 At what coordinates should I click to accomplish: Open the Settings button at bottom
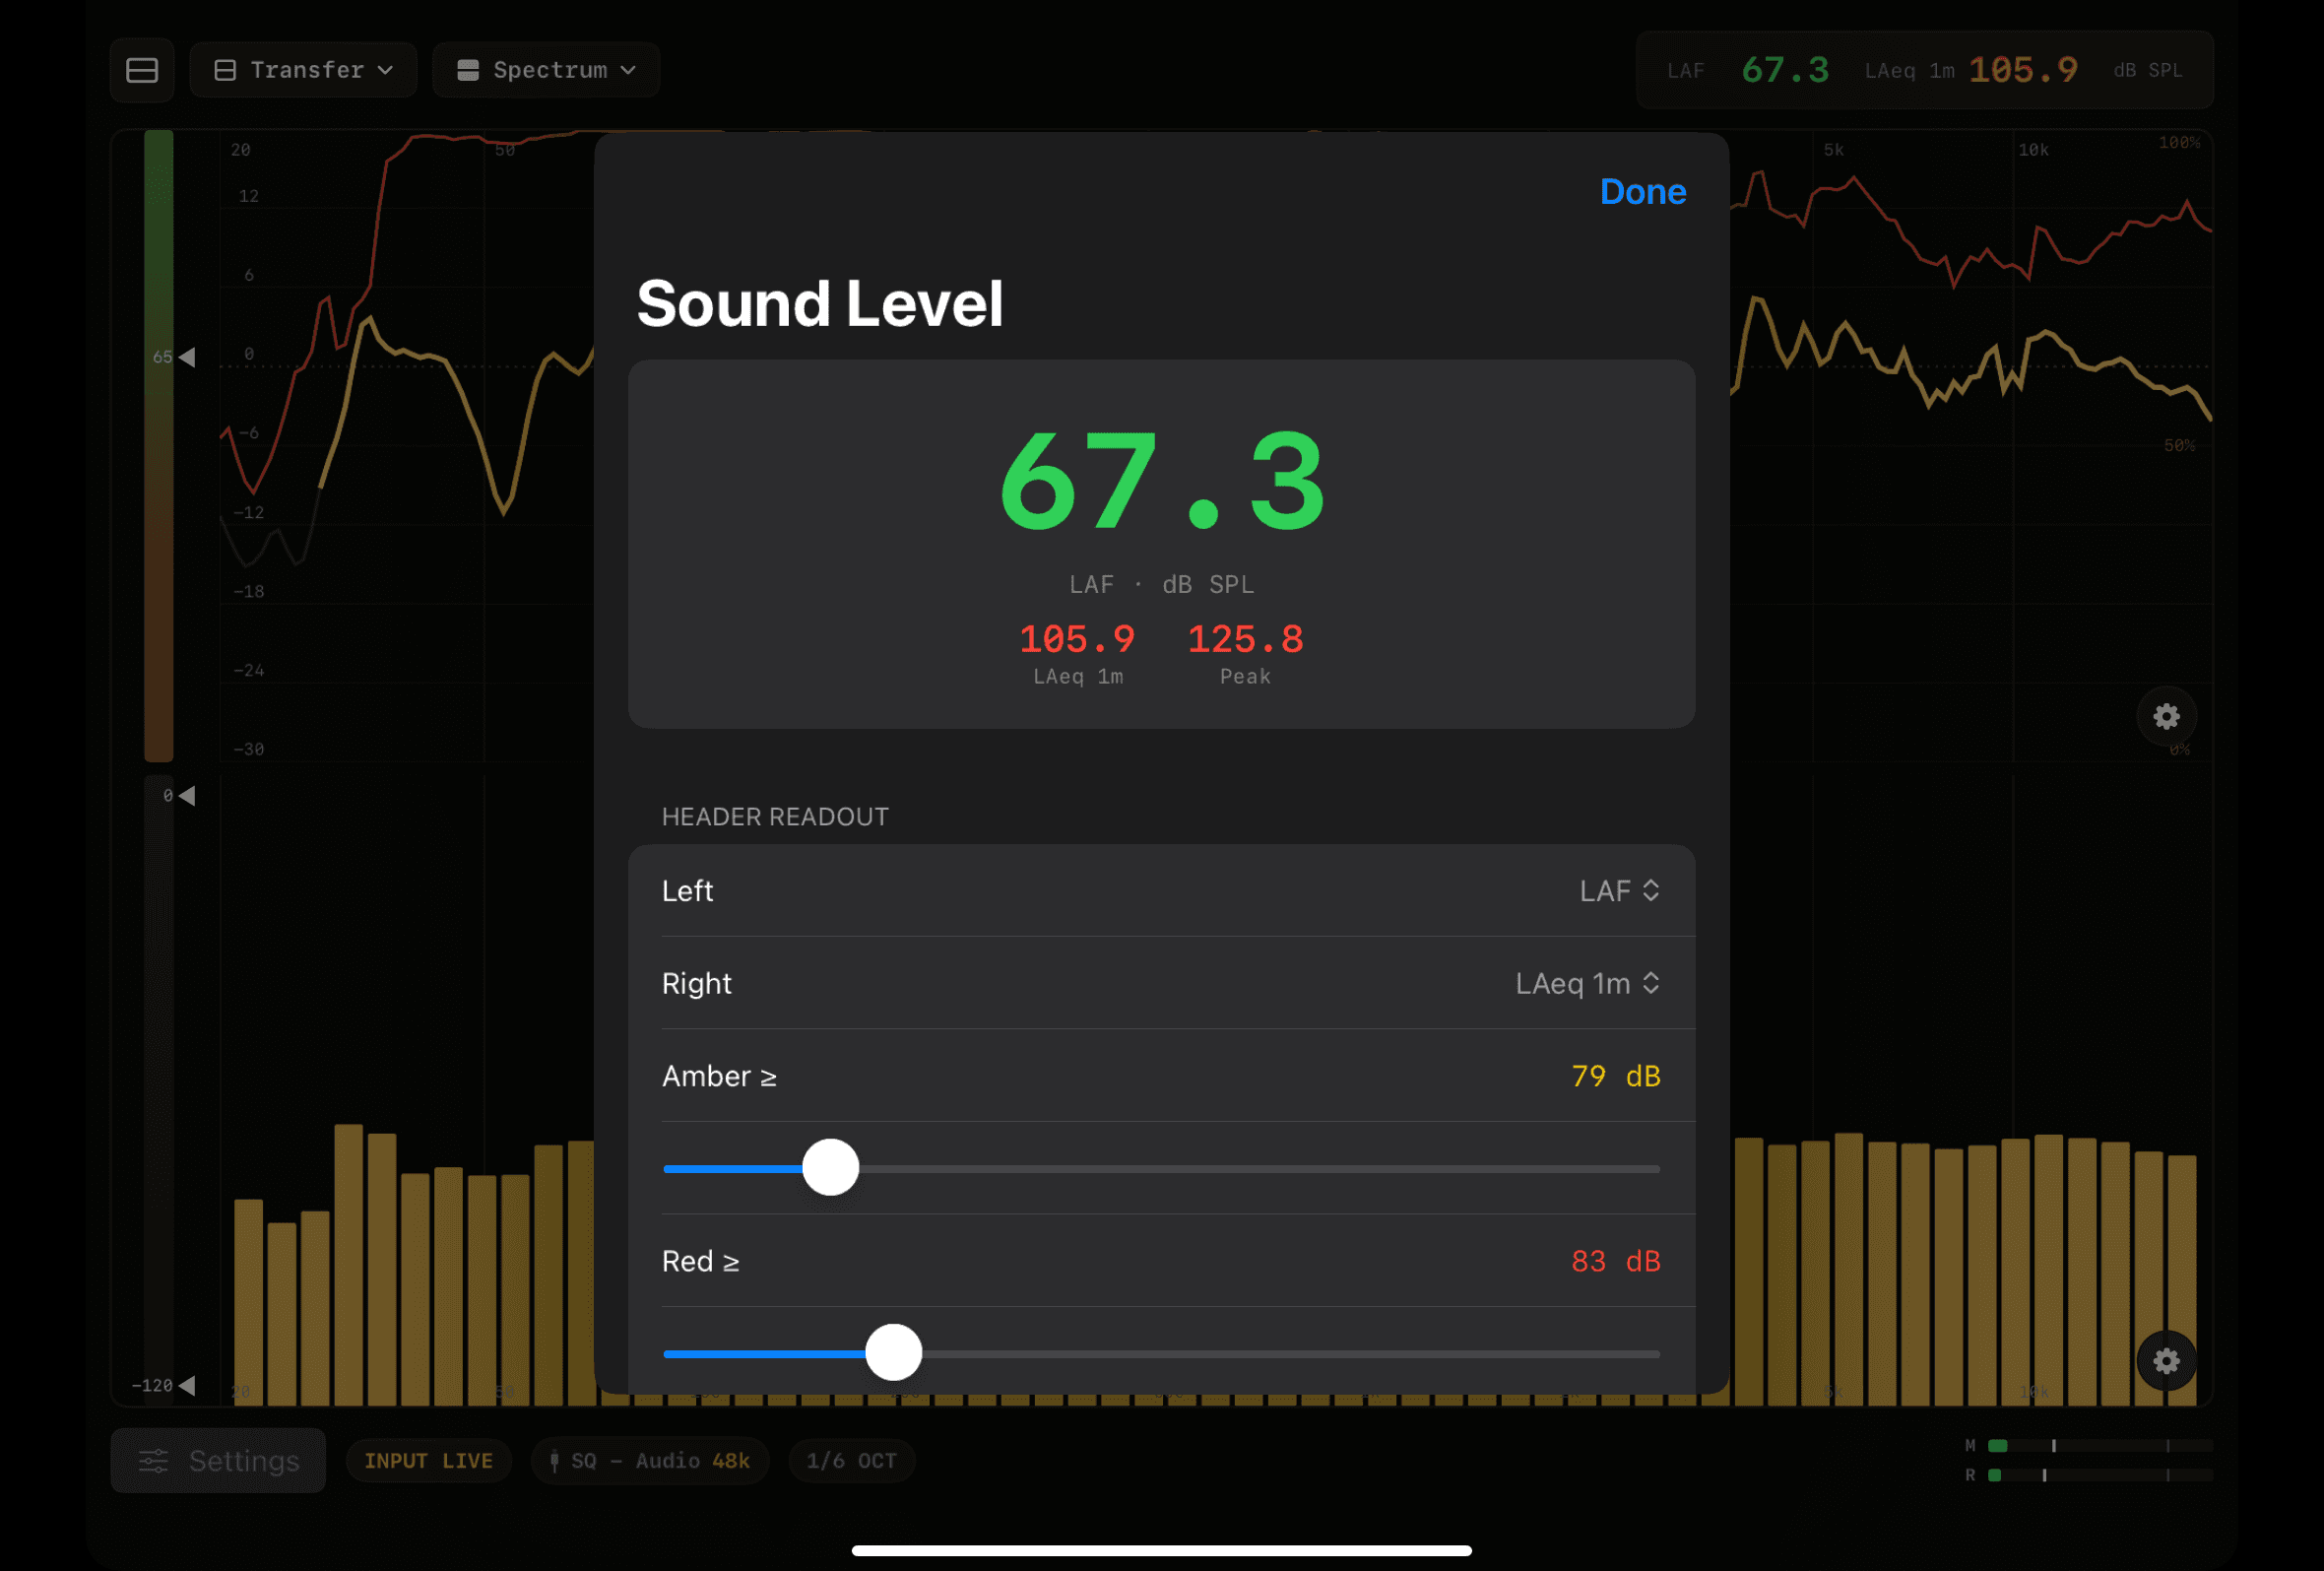coord(218,1461)
